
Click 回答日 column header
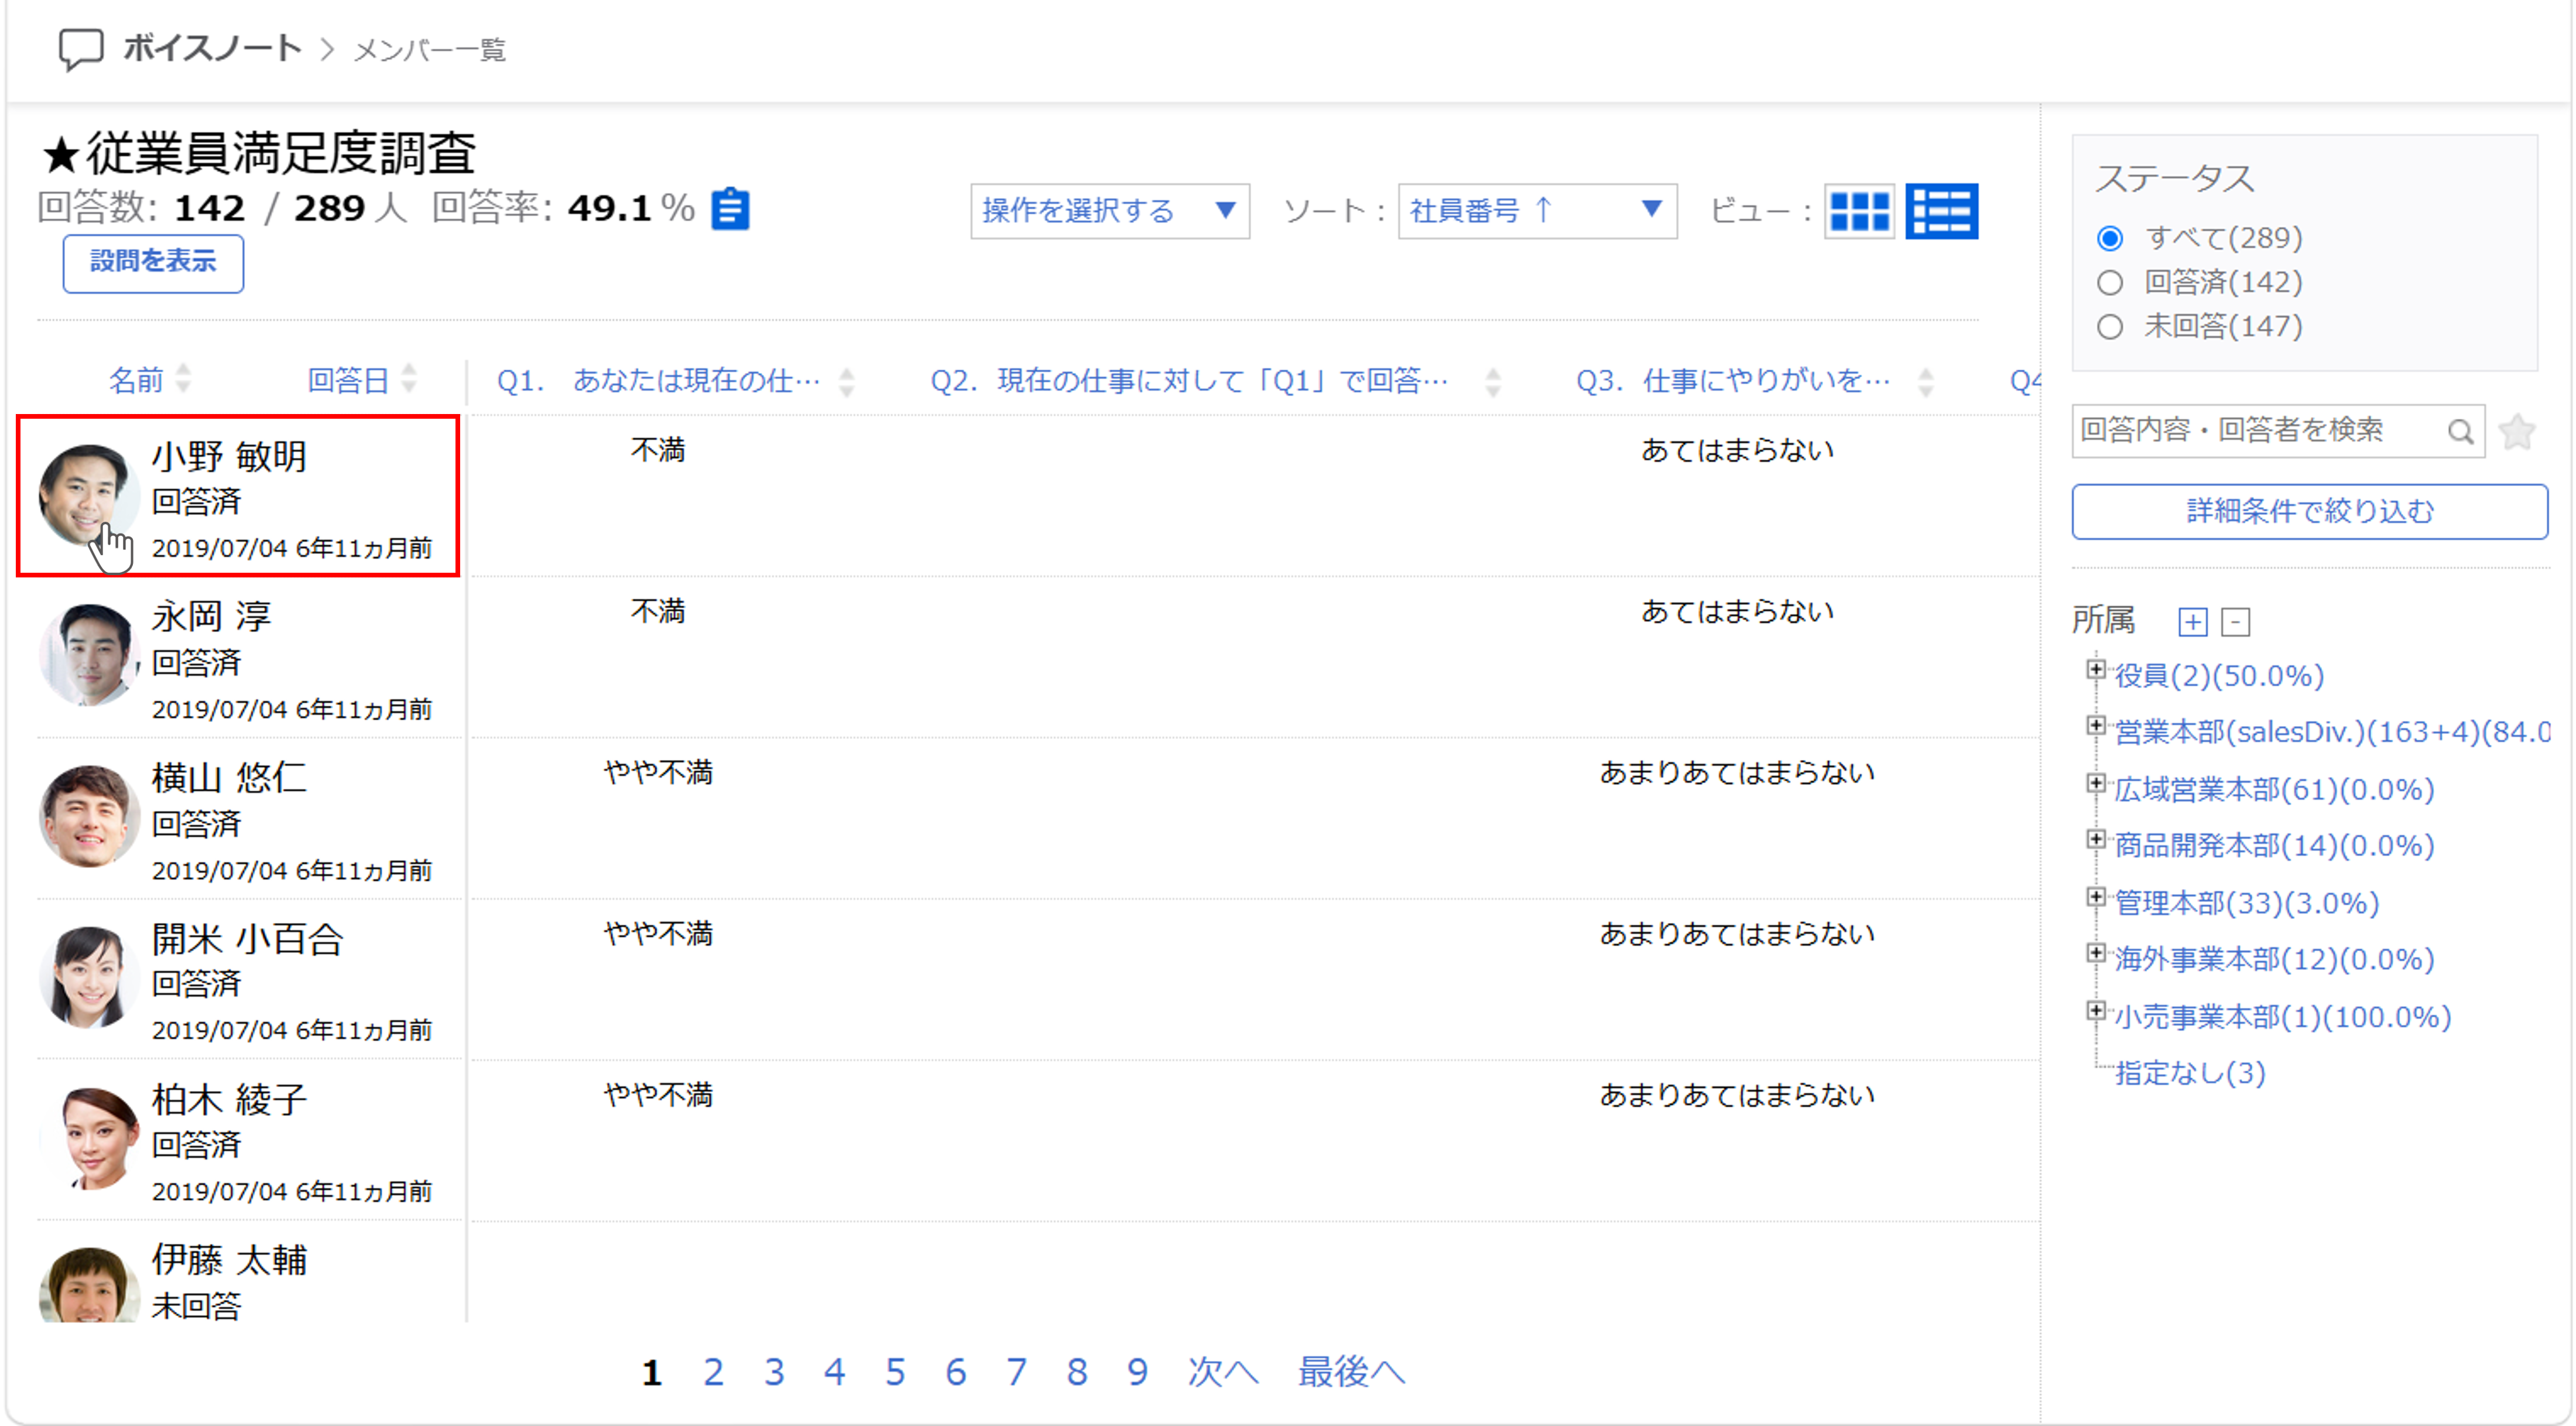pyautogui.click(x=347, y=380)
